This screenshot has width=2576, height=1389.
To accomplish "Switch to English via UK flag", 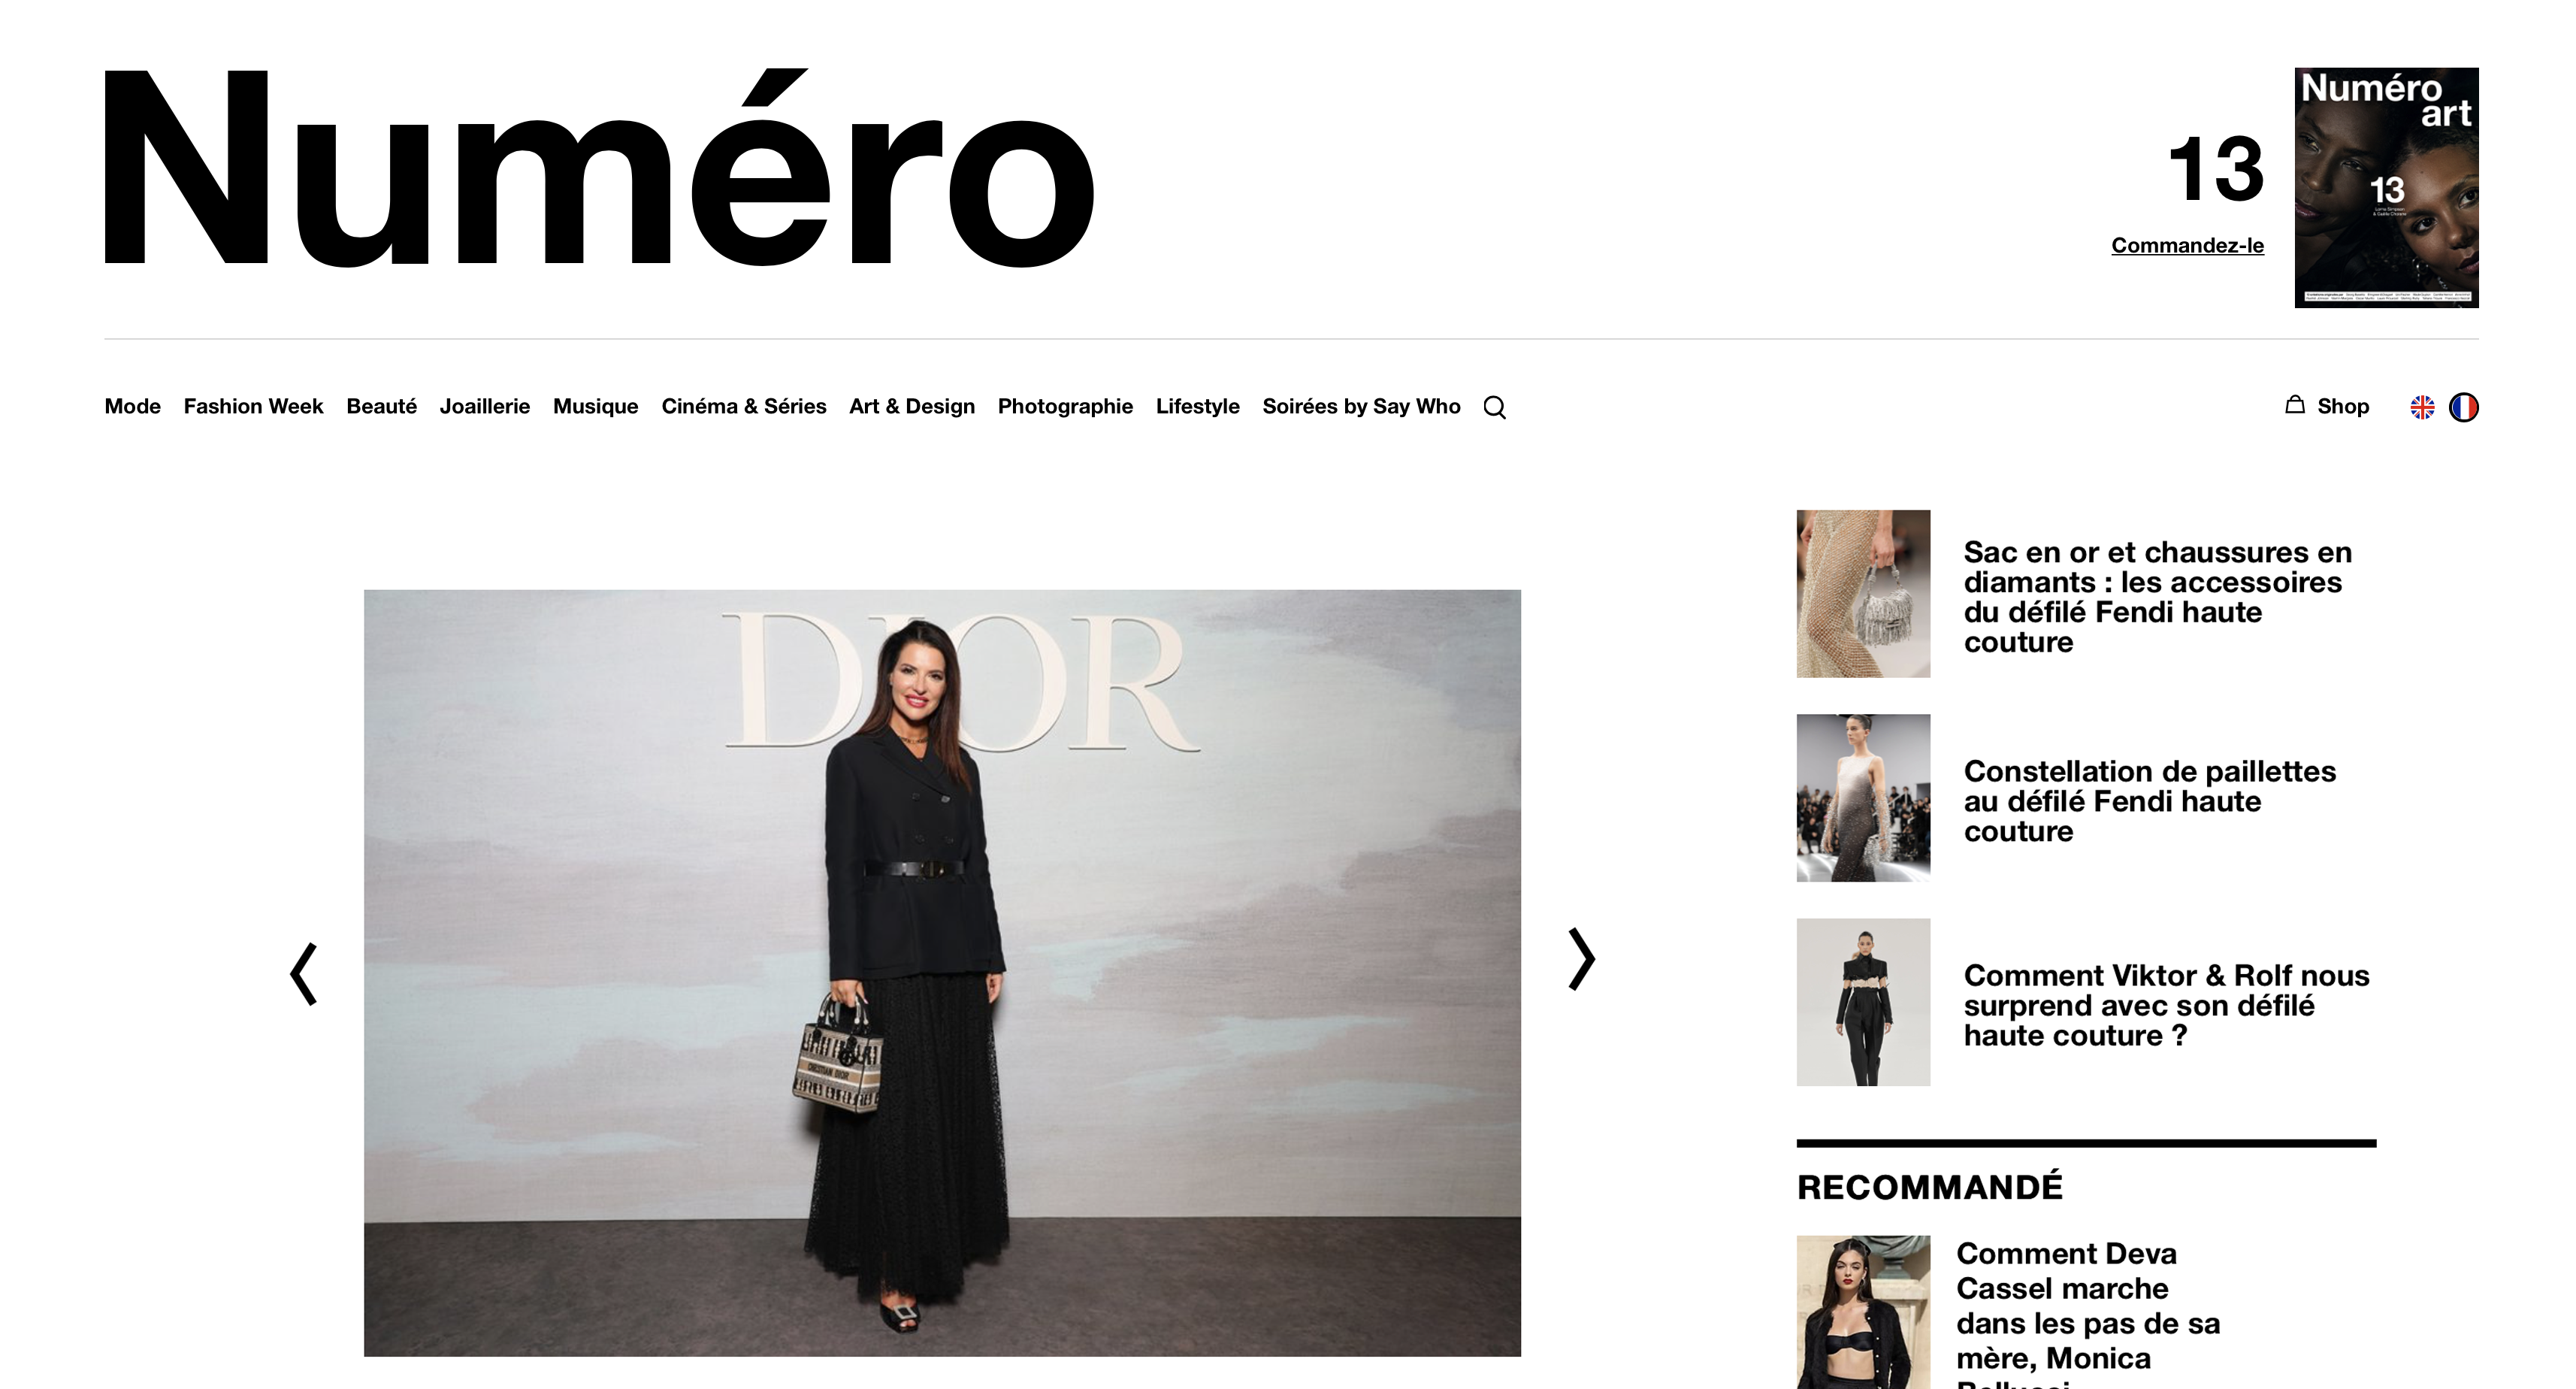I will (2422, 407).
